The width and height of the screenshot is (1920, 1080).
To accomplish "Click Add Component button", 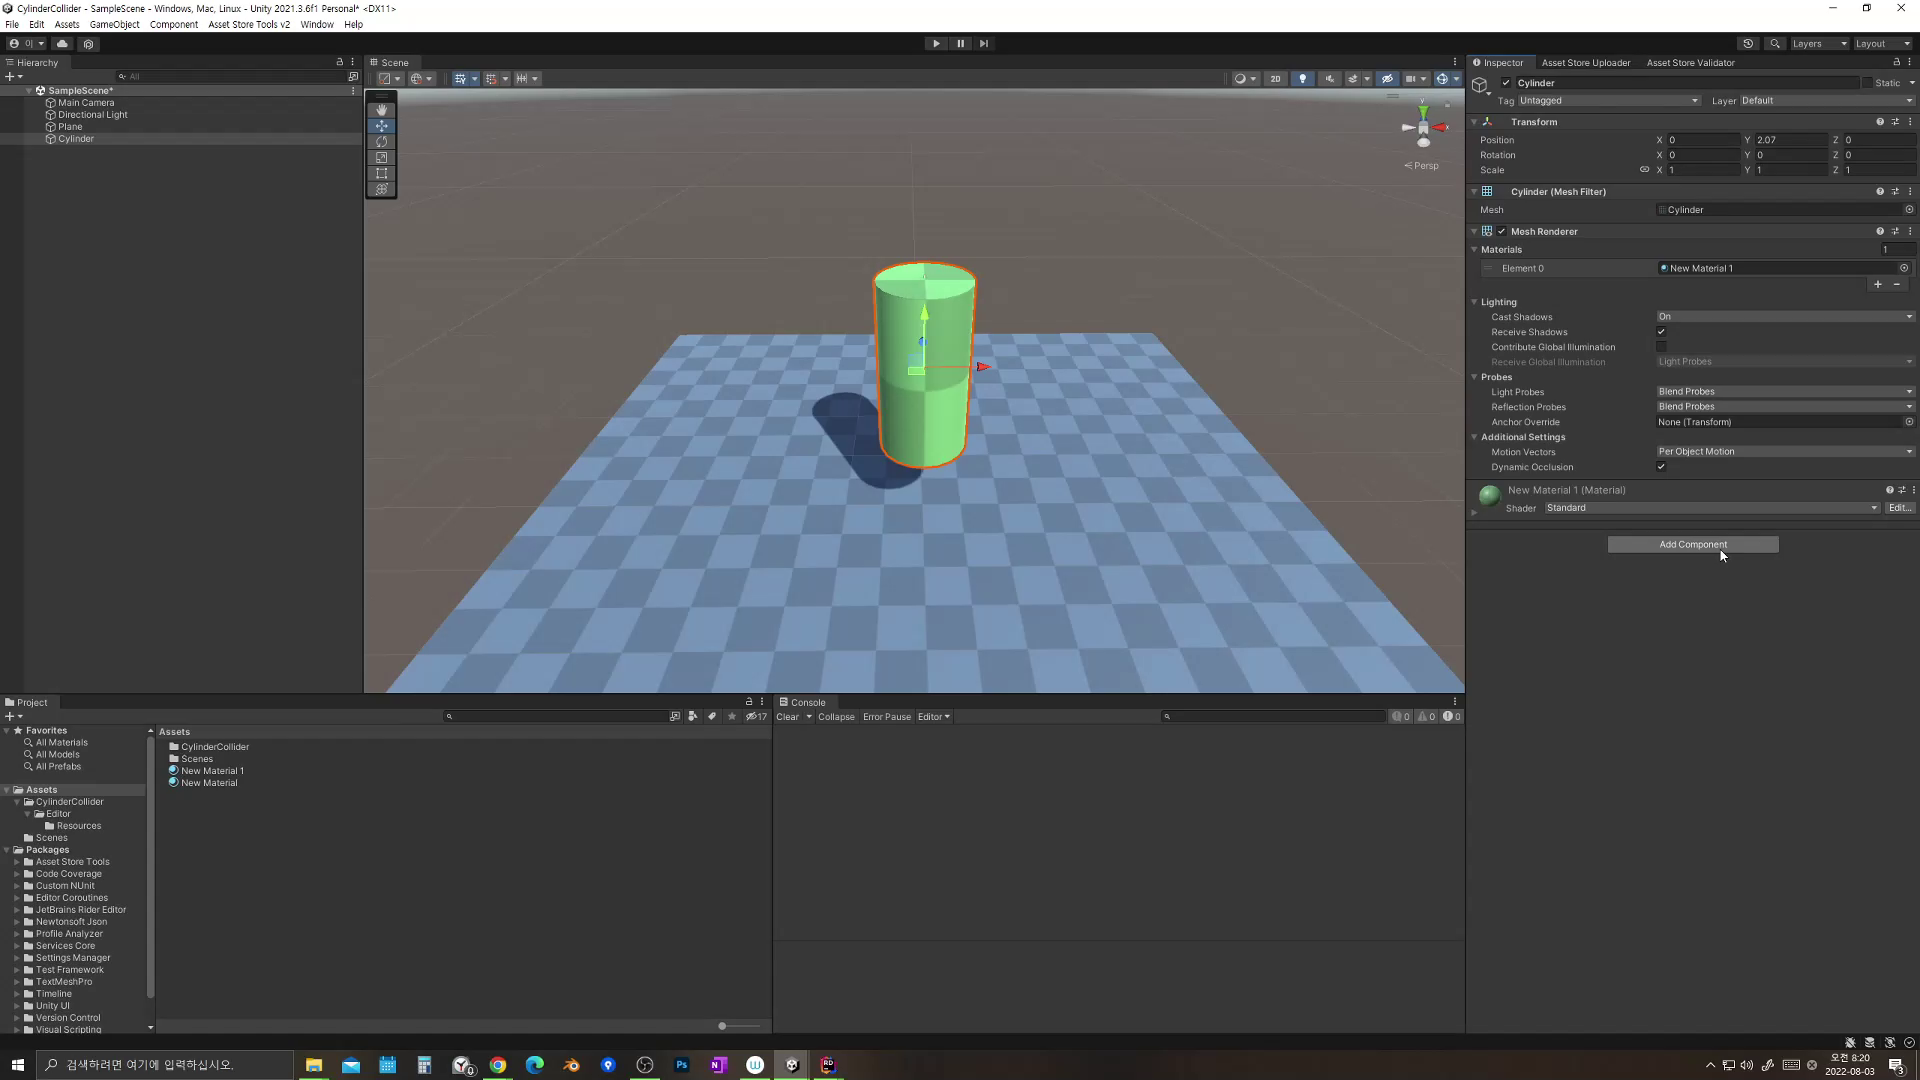I will 1693,545.
